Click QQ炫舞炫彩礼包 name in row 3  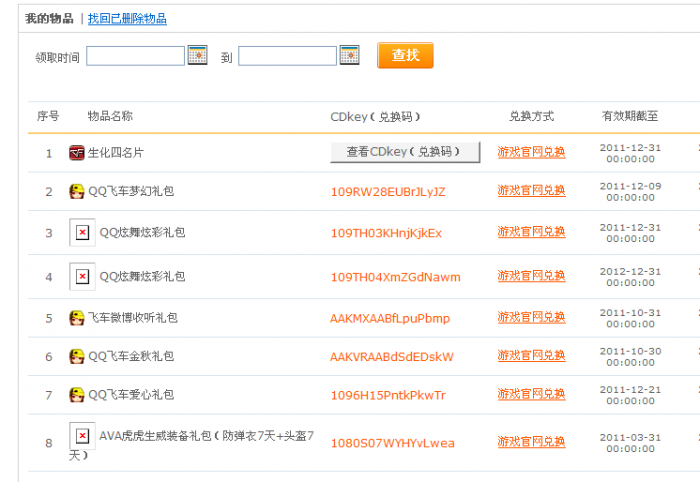click(142, 233)
